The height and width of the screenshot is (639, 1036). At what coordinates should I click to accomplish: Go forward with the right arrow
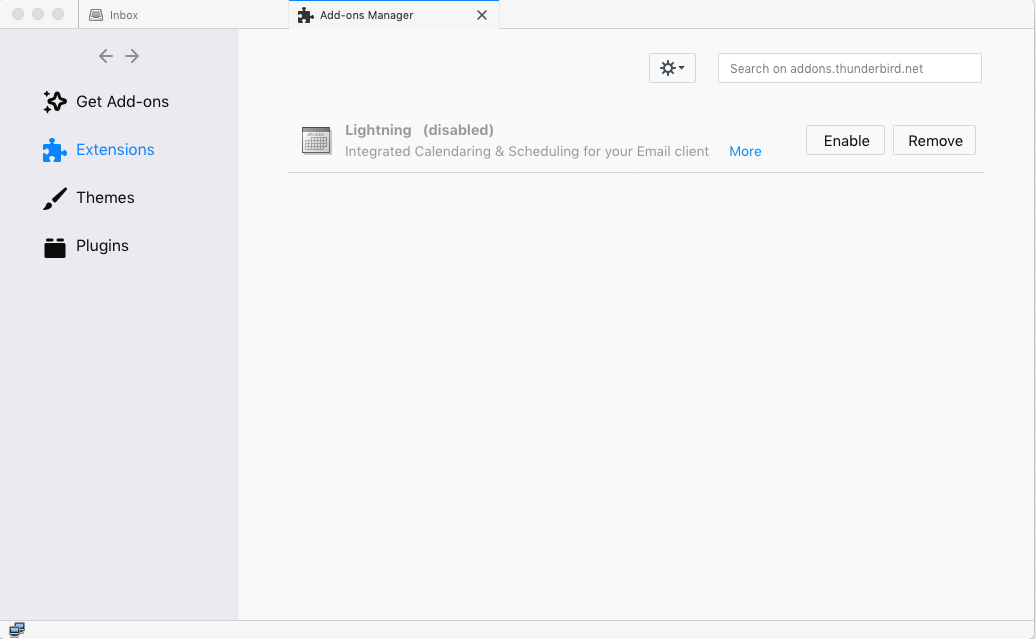point(132,56)
